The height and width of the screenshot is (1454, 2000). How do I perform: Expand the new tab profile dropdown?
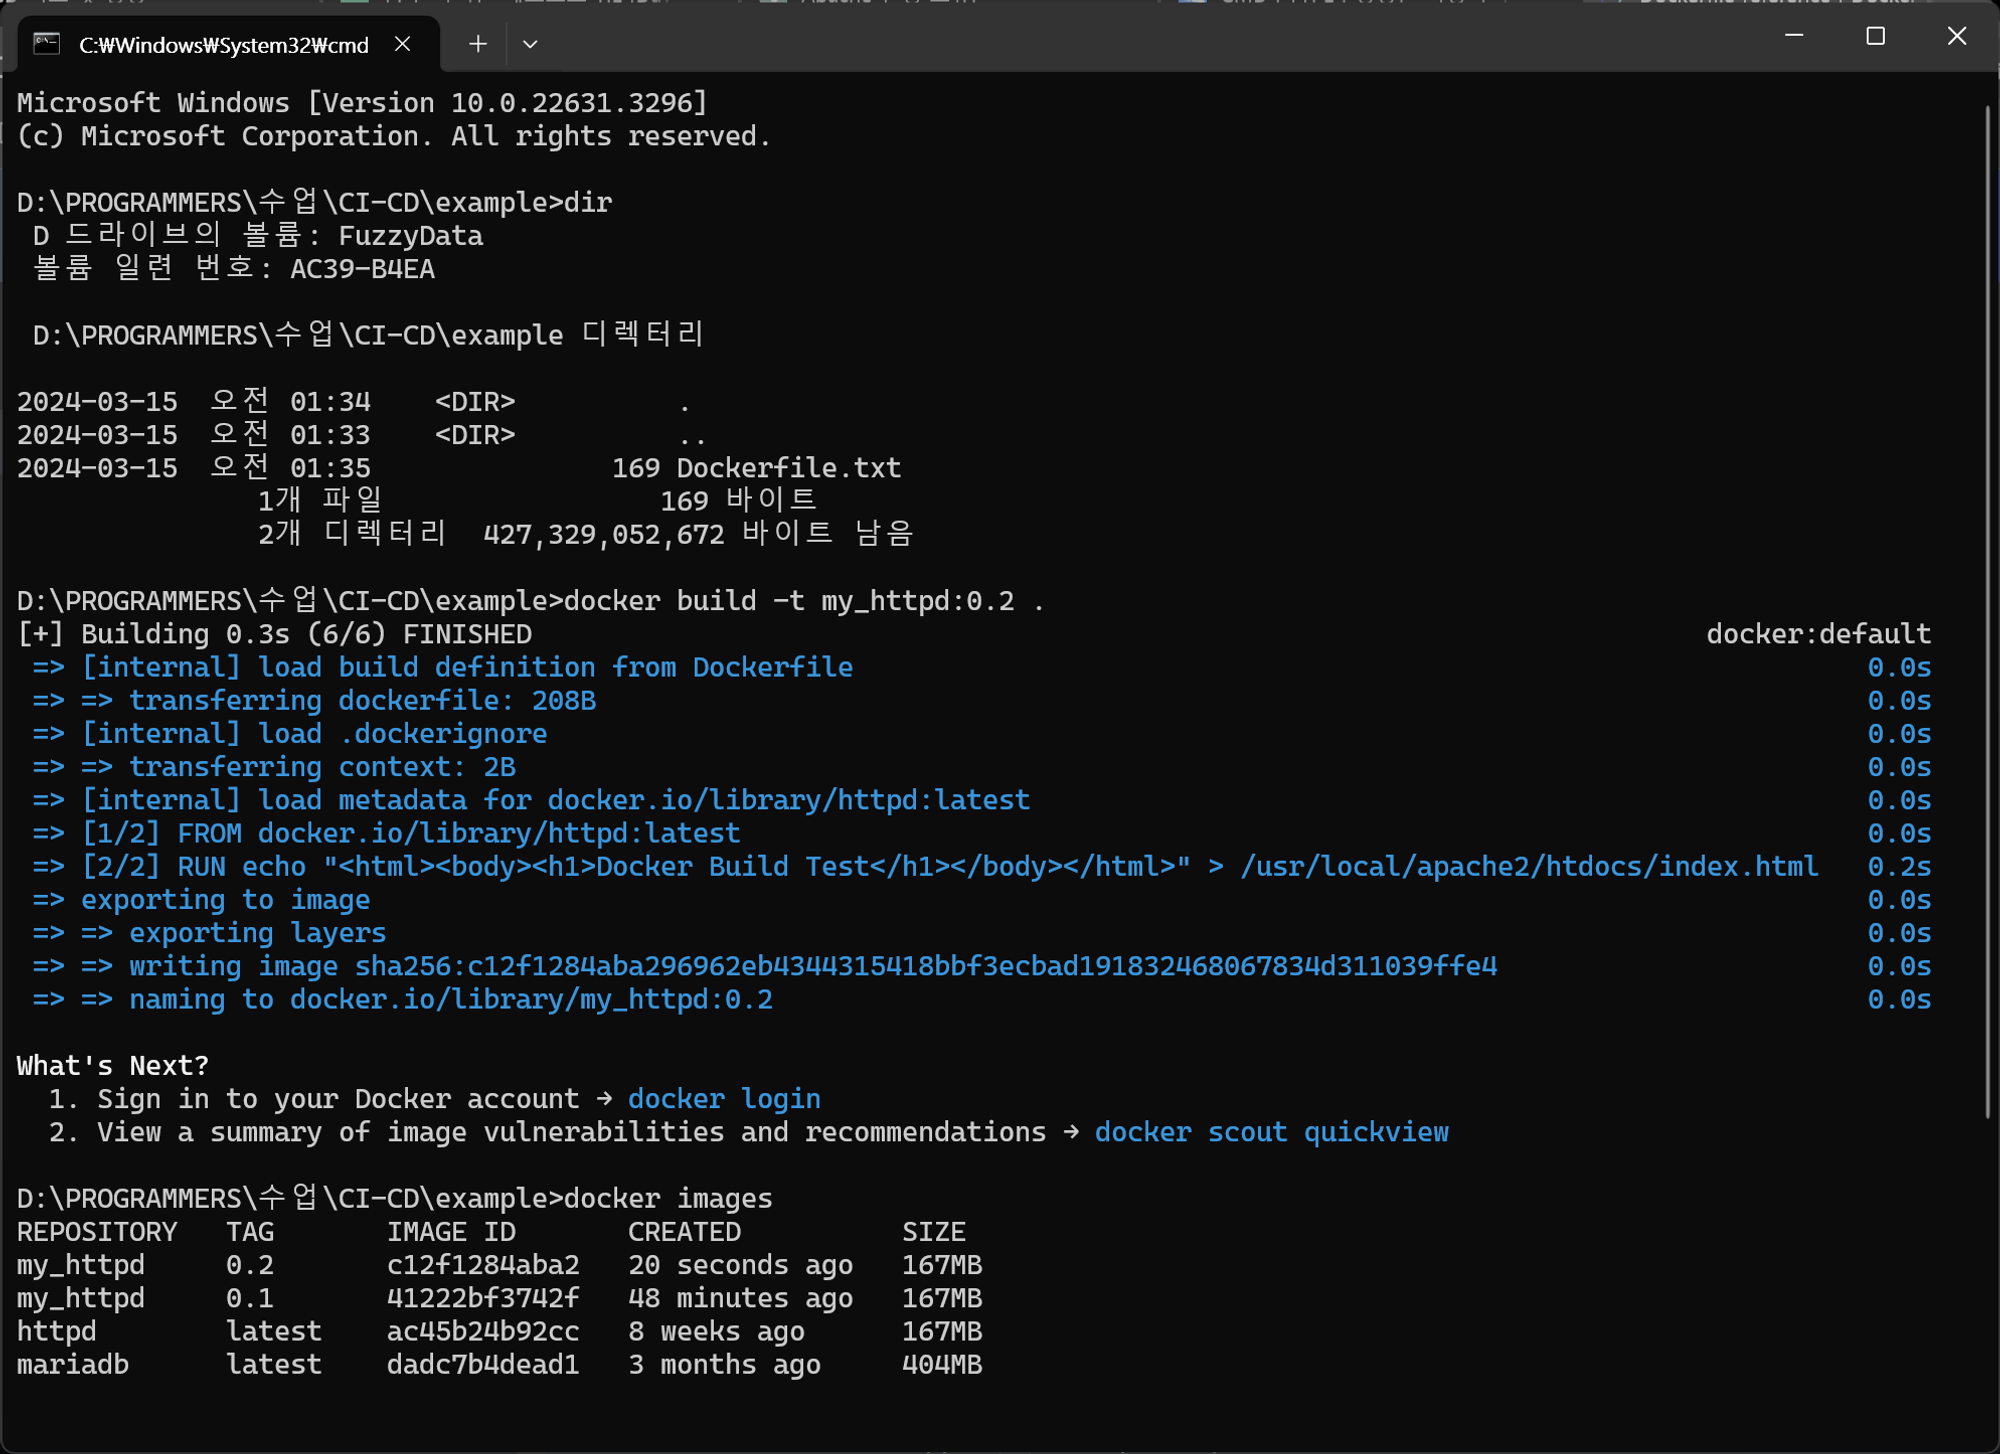click(x=531, y=44)
